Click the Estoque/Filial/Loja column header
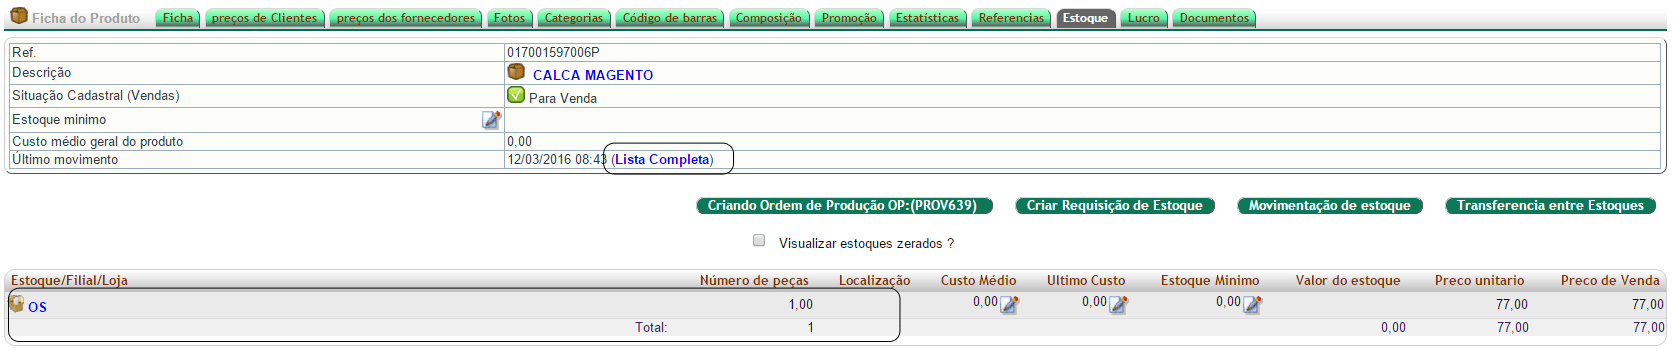 [x=70, y=280]
